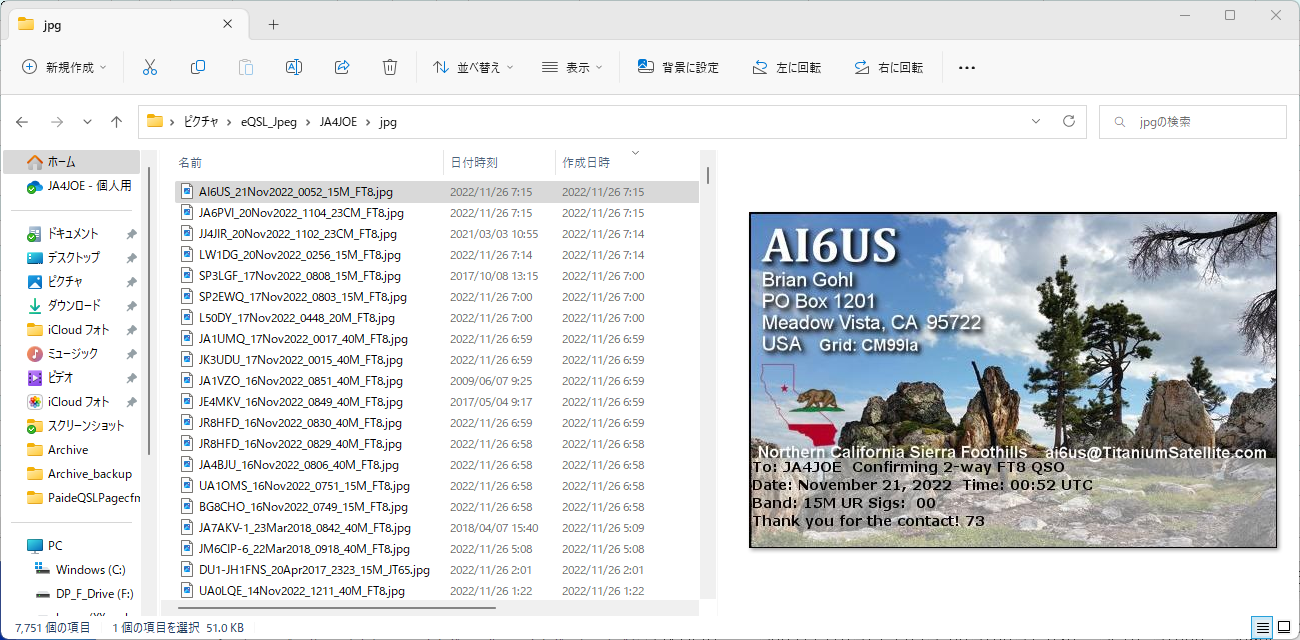
Task: Copy the selected file
Action: (x=197, y=67)
